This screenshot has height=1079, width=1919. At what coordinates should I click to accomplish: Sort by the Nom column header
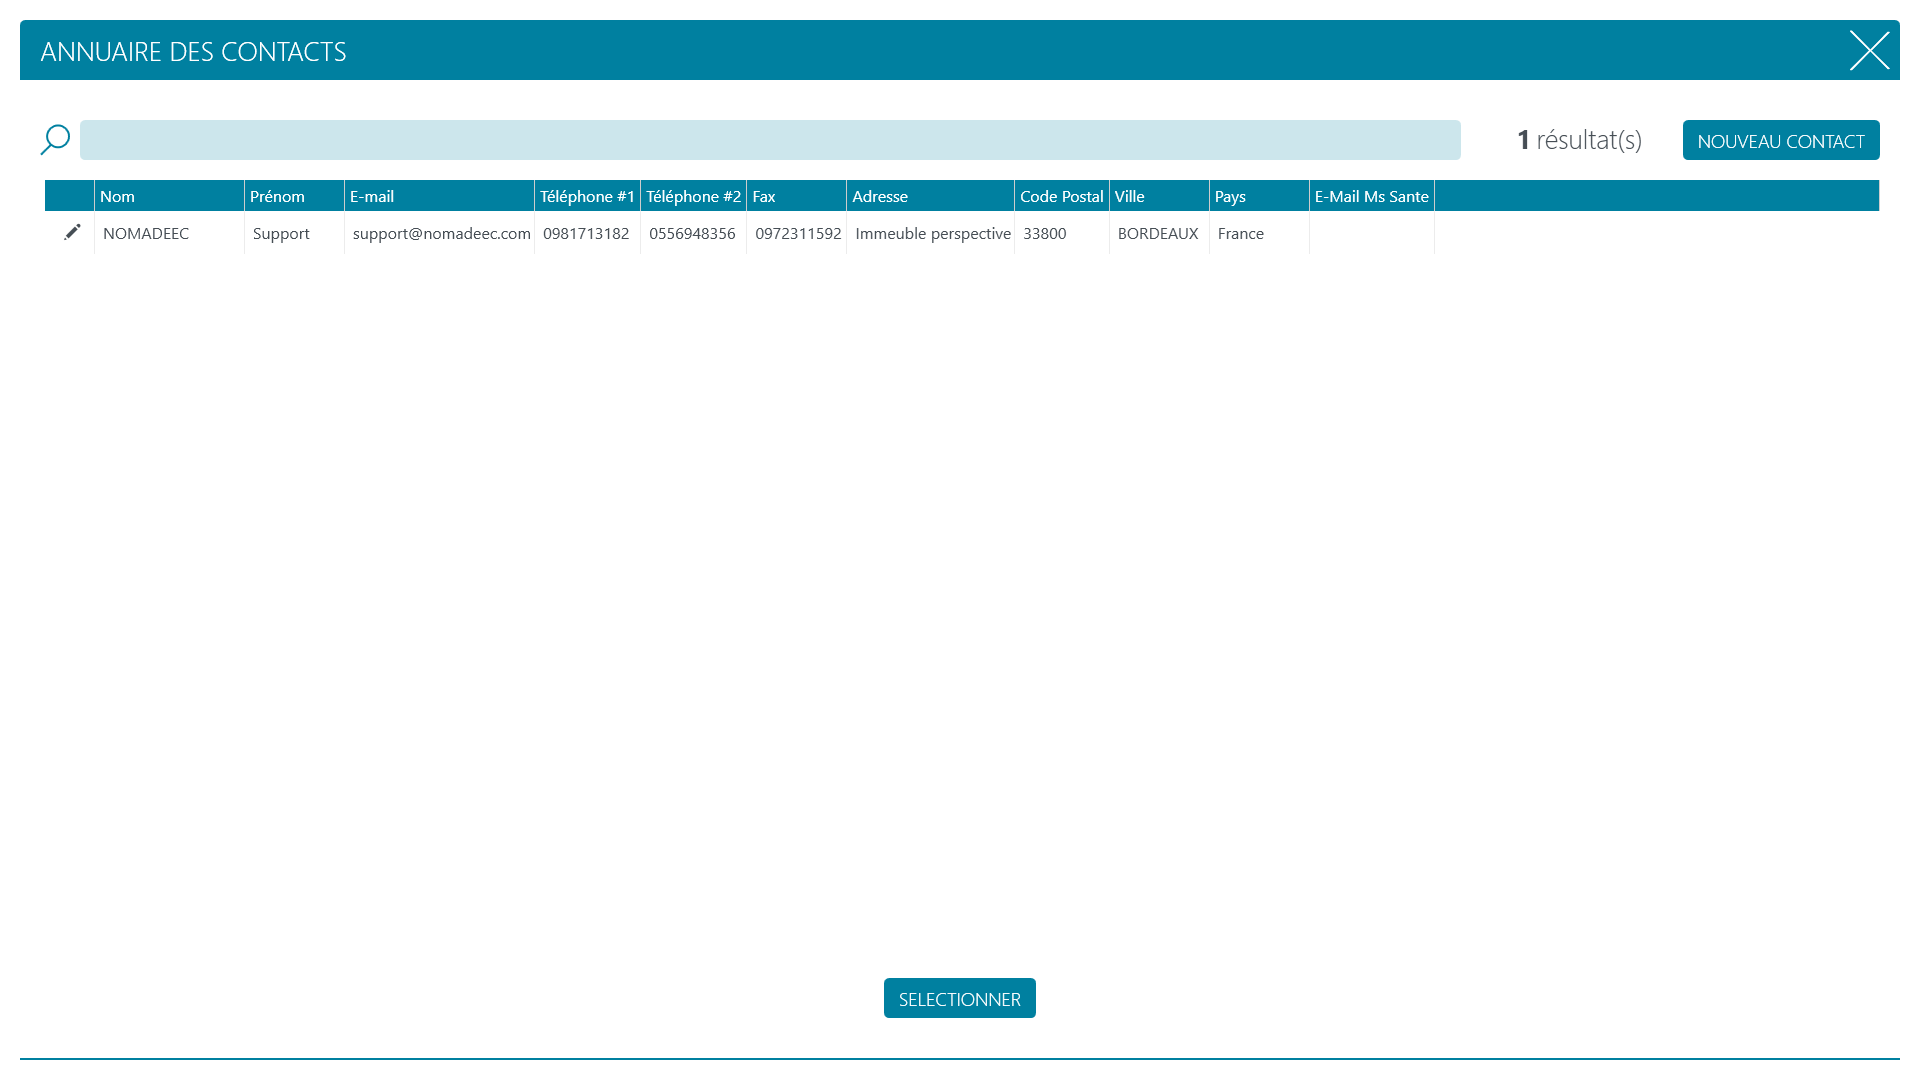coord(169,196)
